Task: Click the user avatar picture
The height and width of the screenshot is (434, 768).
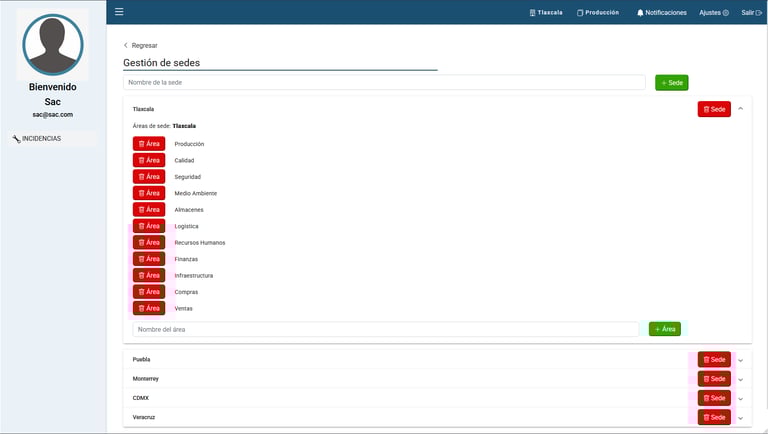Action: pyautogui.click(x=53, y=45)
